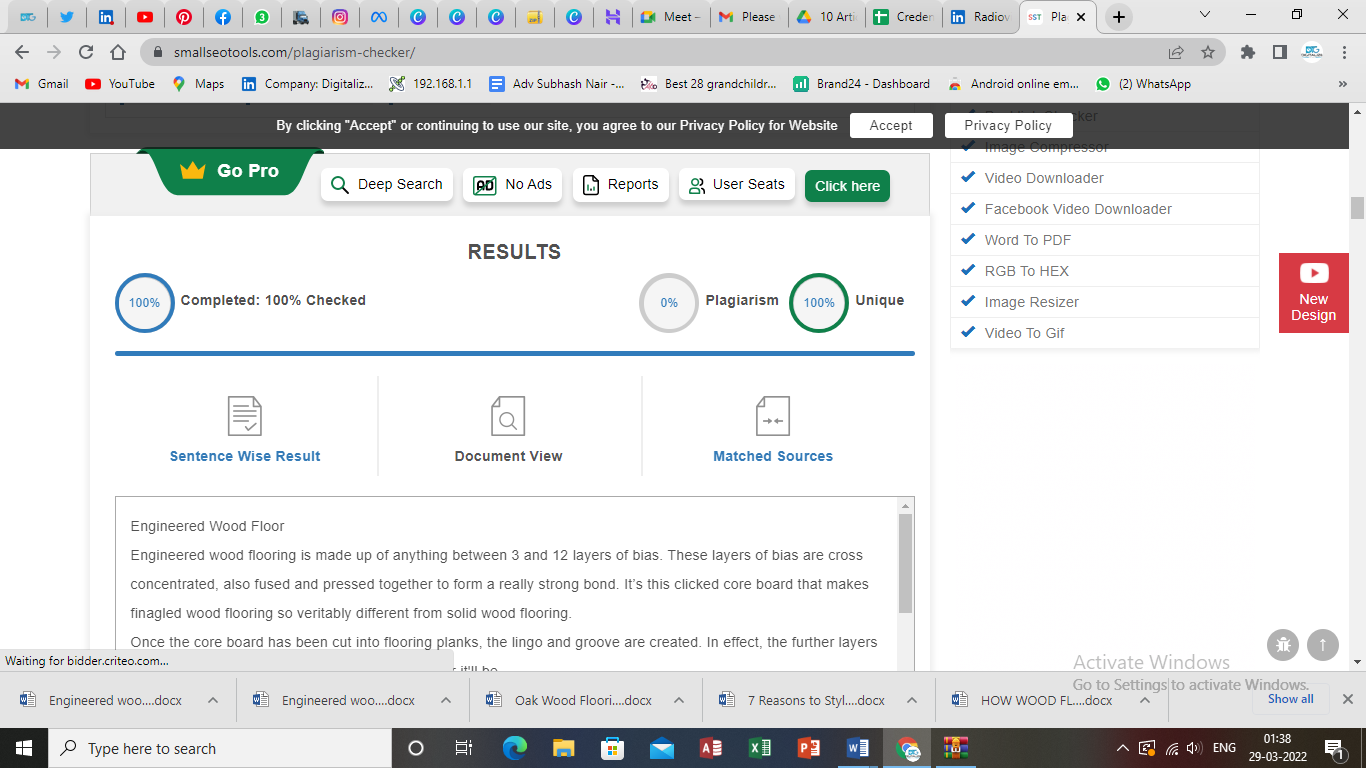
Task: Switch to the Pinterest tab
Action: pyautogui.click(x=184, y=17)
